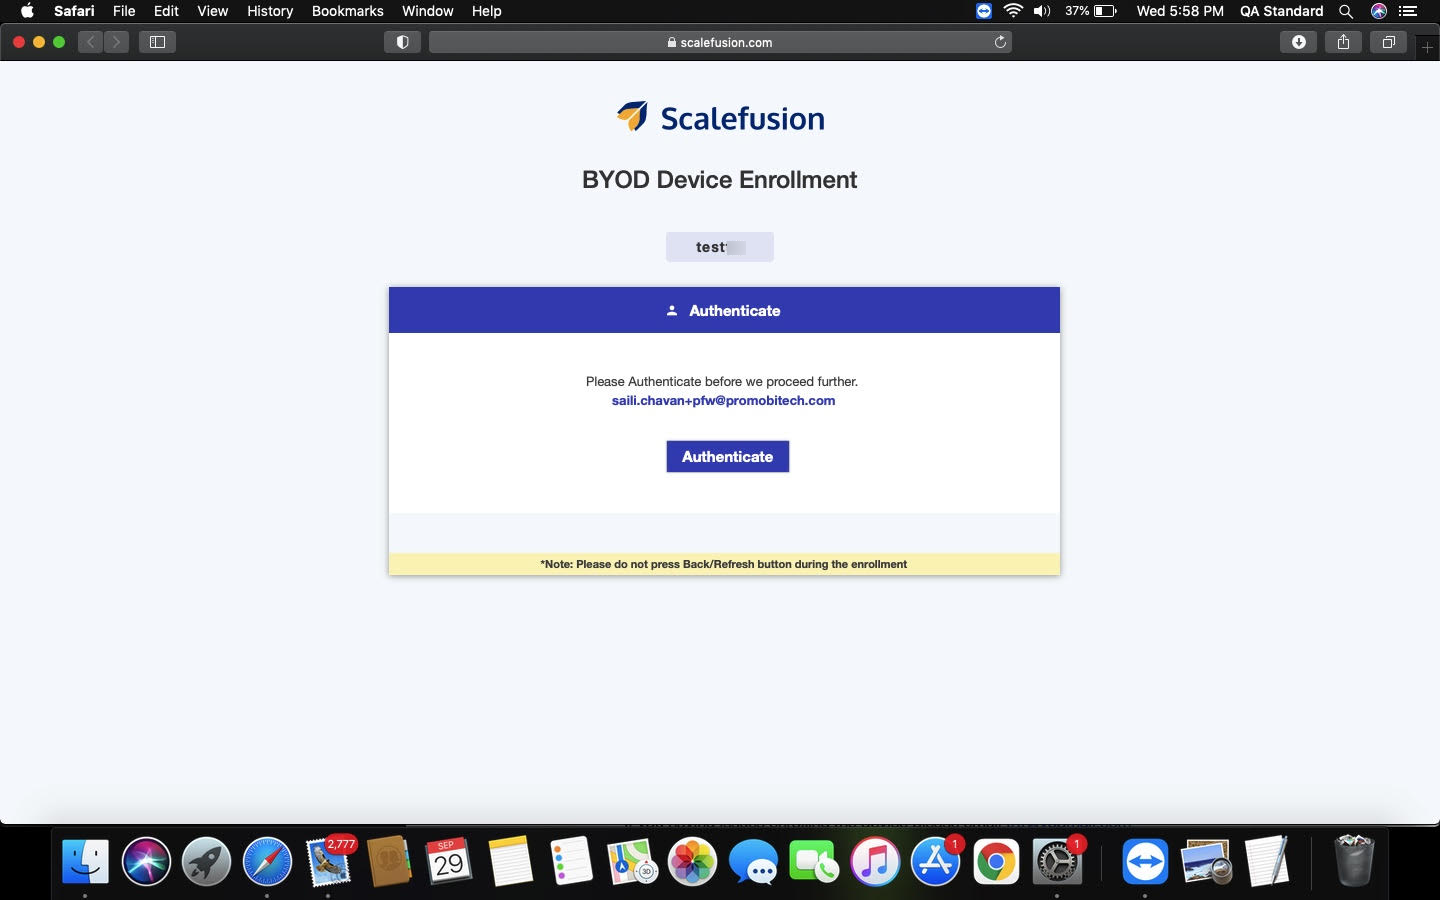
Task: Click the scalefusion.com address bar
Action: click(720, 42)
